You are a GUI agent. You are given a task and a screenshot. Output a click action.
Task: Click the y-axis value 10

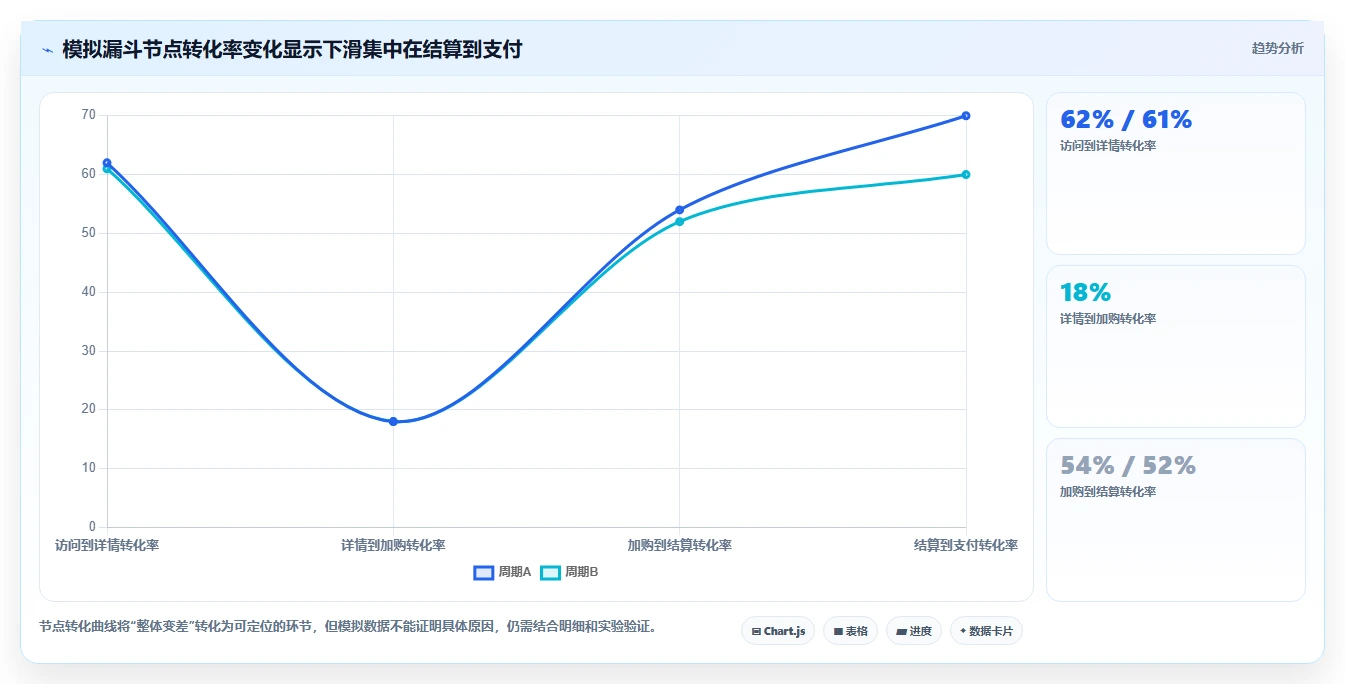tap(89, 468)
